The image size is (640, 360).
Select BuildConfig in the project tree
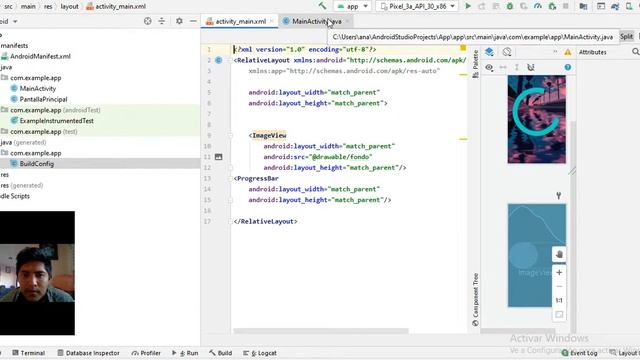tap(36, 164)
